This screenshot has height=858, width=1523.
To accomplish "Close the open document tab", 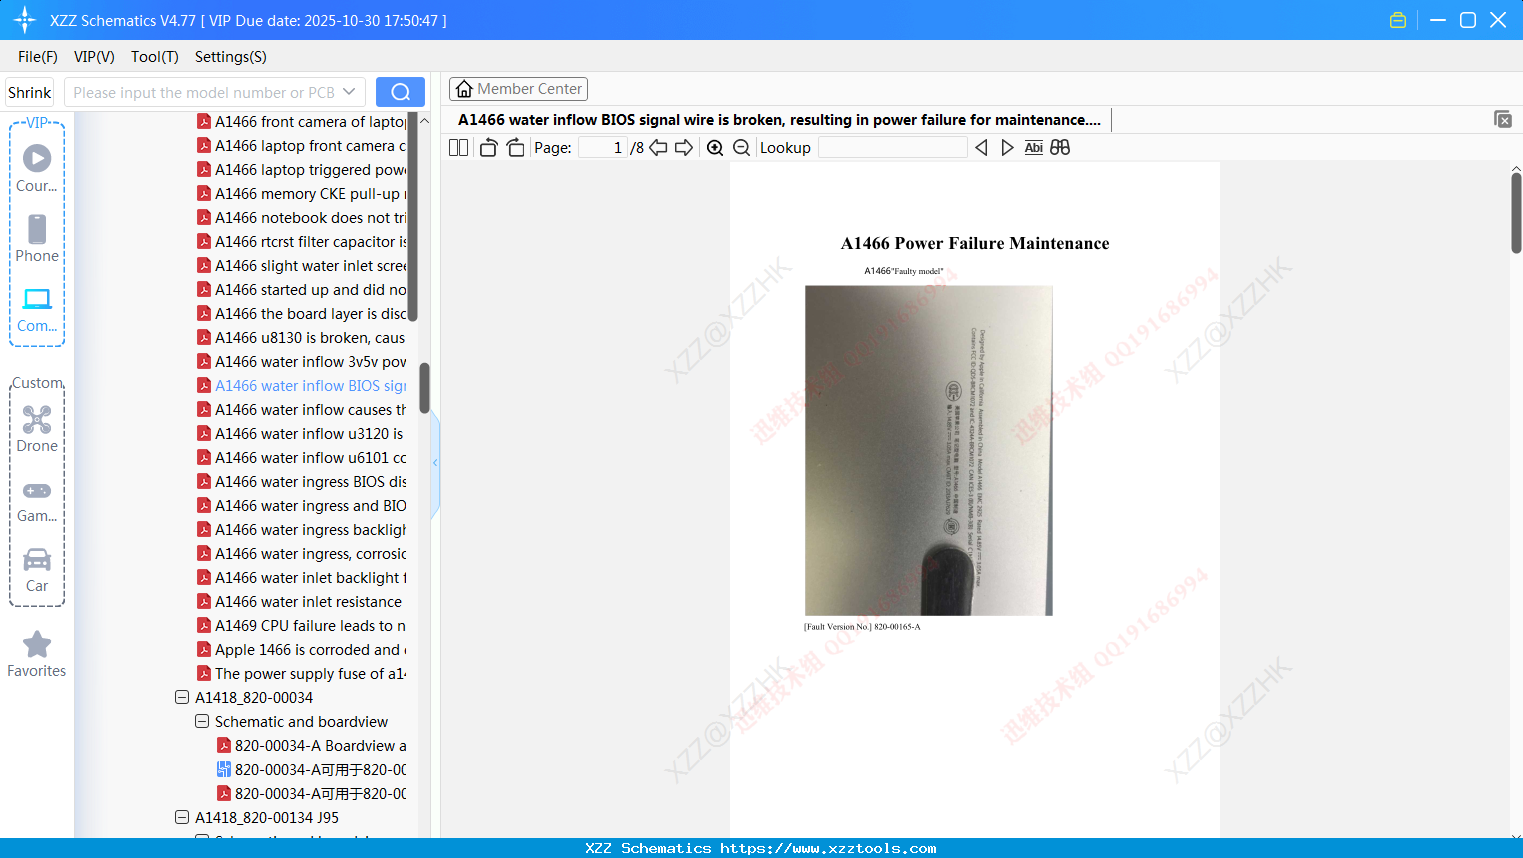I will (1503, 119).
